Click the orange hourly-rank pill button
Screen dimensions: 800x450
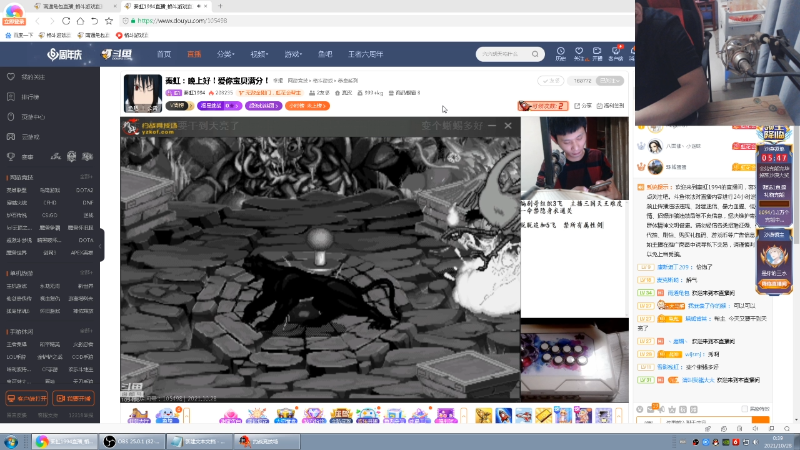(x=307, y=106)
